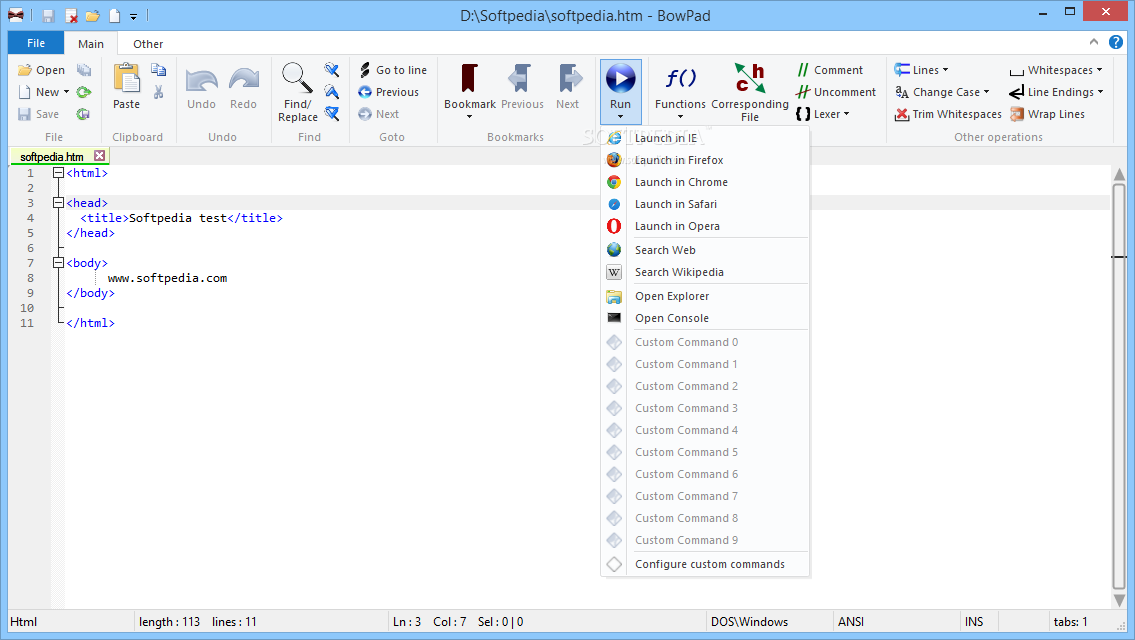
Task: Open the File ribbon tab
Action: tap(36, 43)
